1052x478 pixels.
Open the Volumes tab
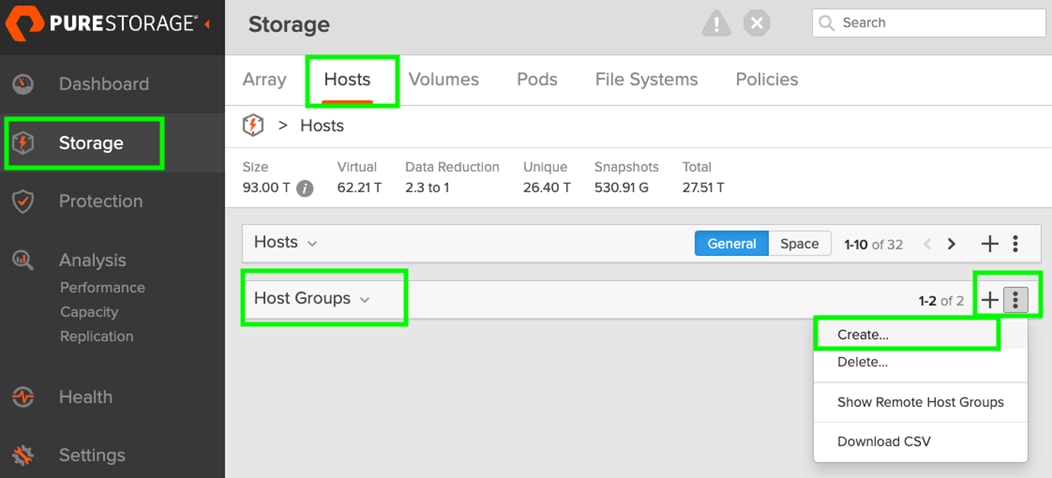(443, 80)
